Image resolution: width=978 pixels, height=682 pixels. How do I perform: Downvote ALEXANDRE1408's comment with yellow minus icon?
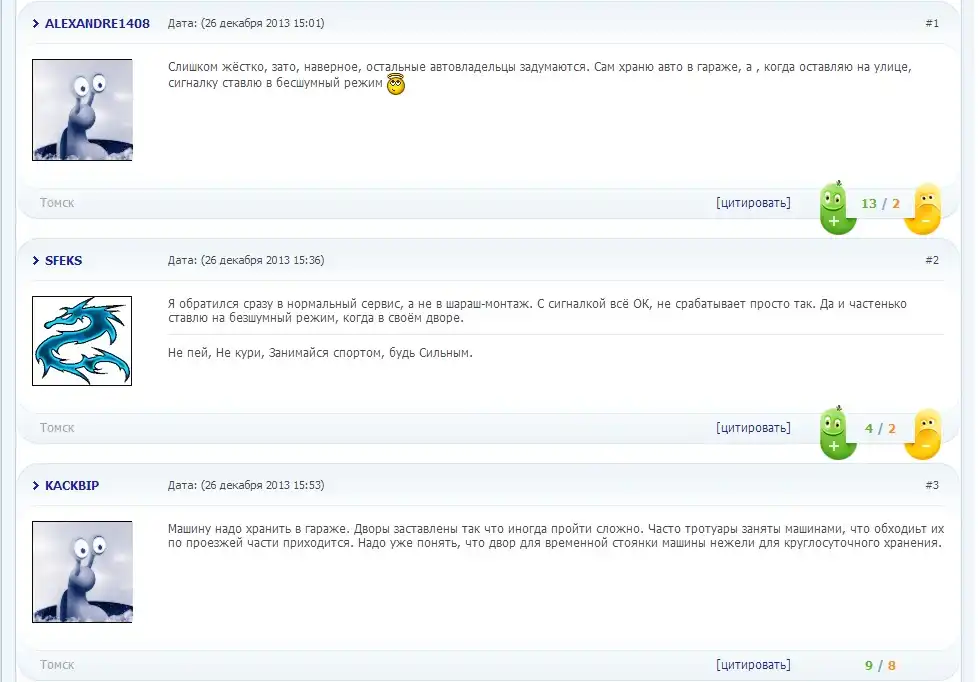pyautogui.click(x=923, y=208)
